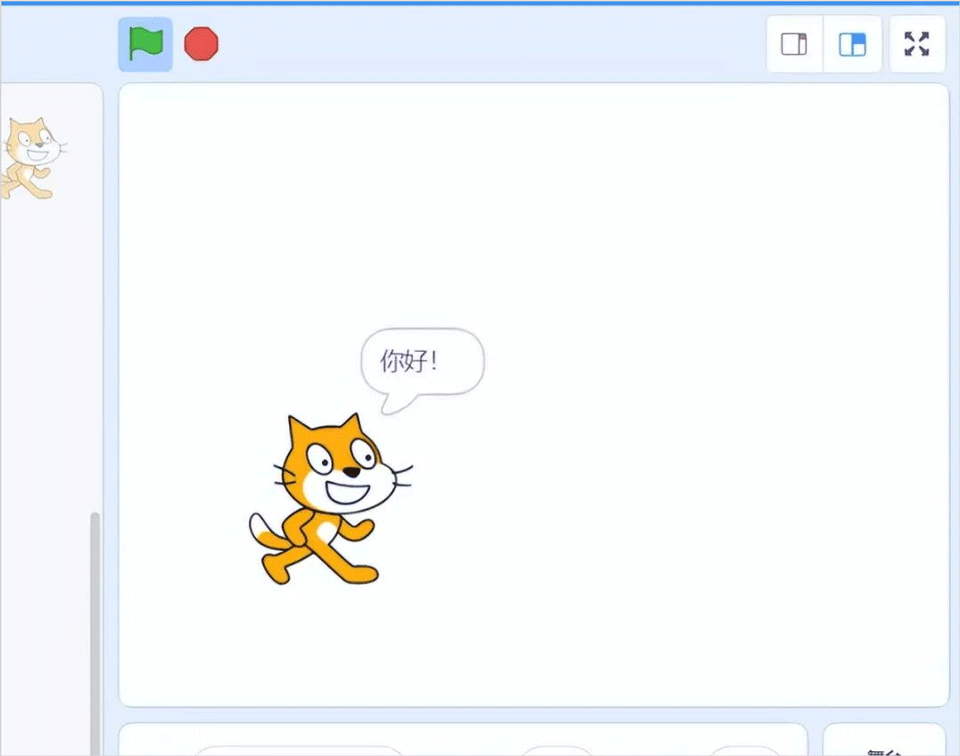Click the orange cat sprite on stage
Image resolution: width=960 pixels, height=756 pixels.
pyautogui.click(x=328, y=500)
